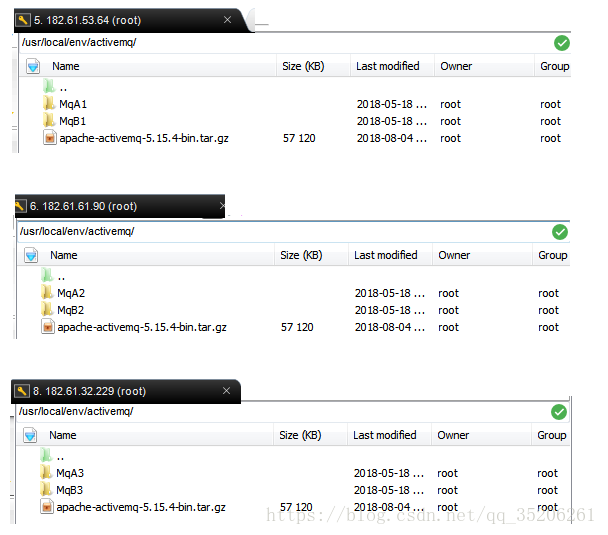608x535 pixels.
Task: Sort the second panel by Last modified
Action: point(385,255)
